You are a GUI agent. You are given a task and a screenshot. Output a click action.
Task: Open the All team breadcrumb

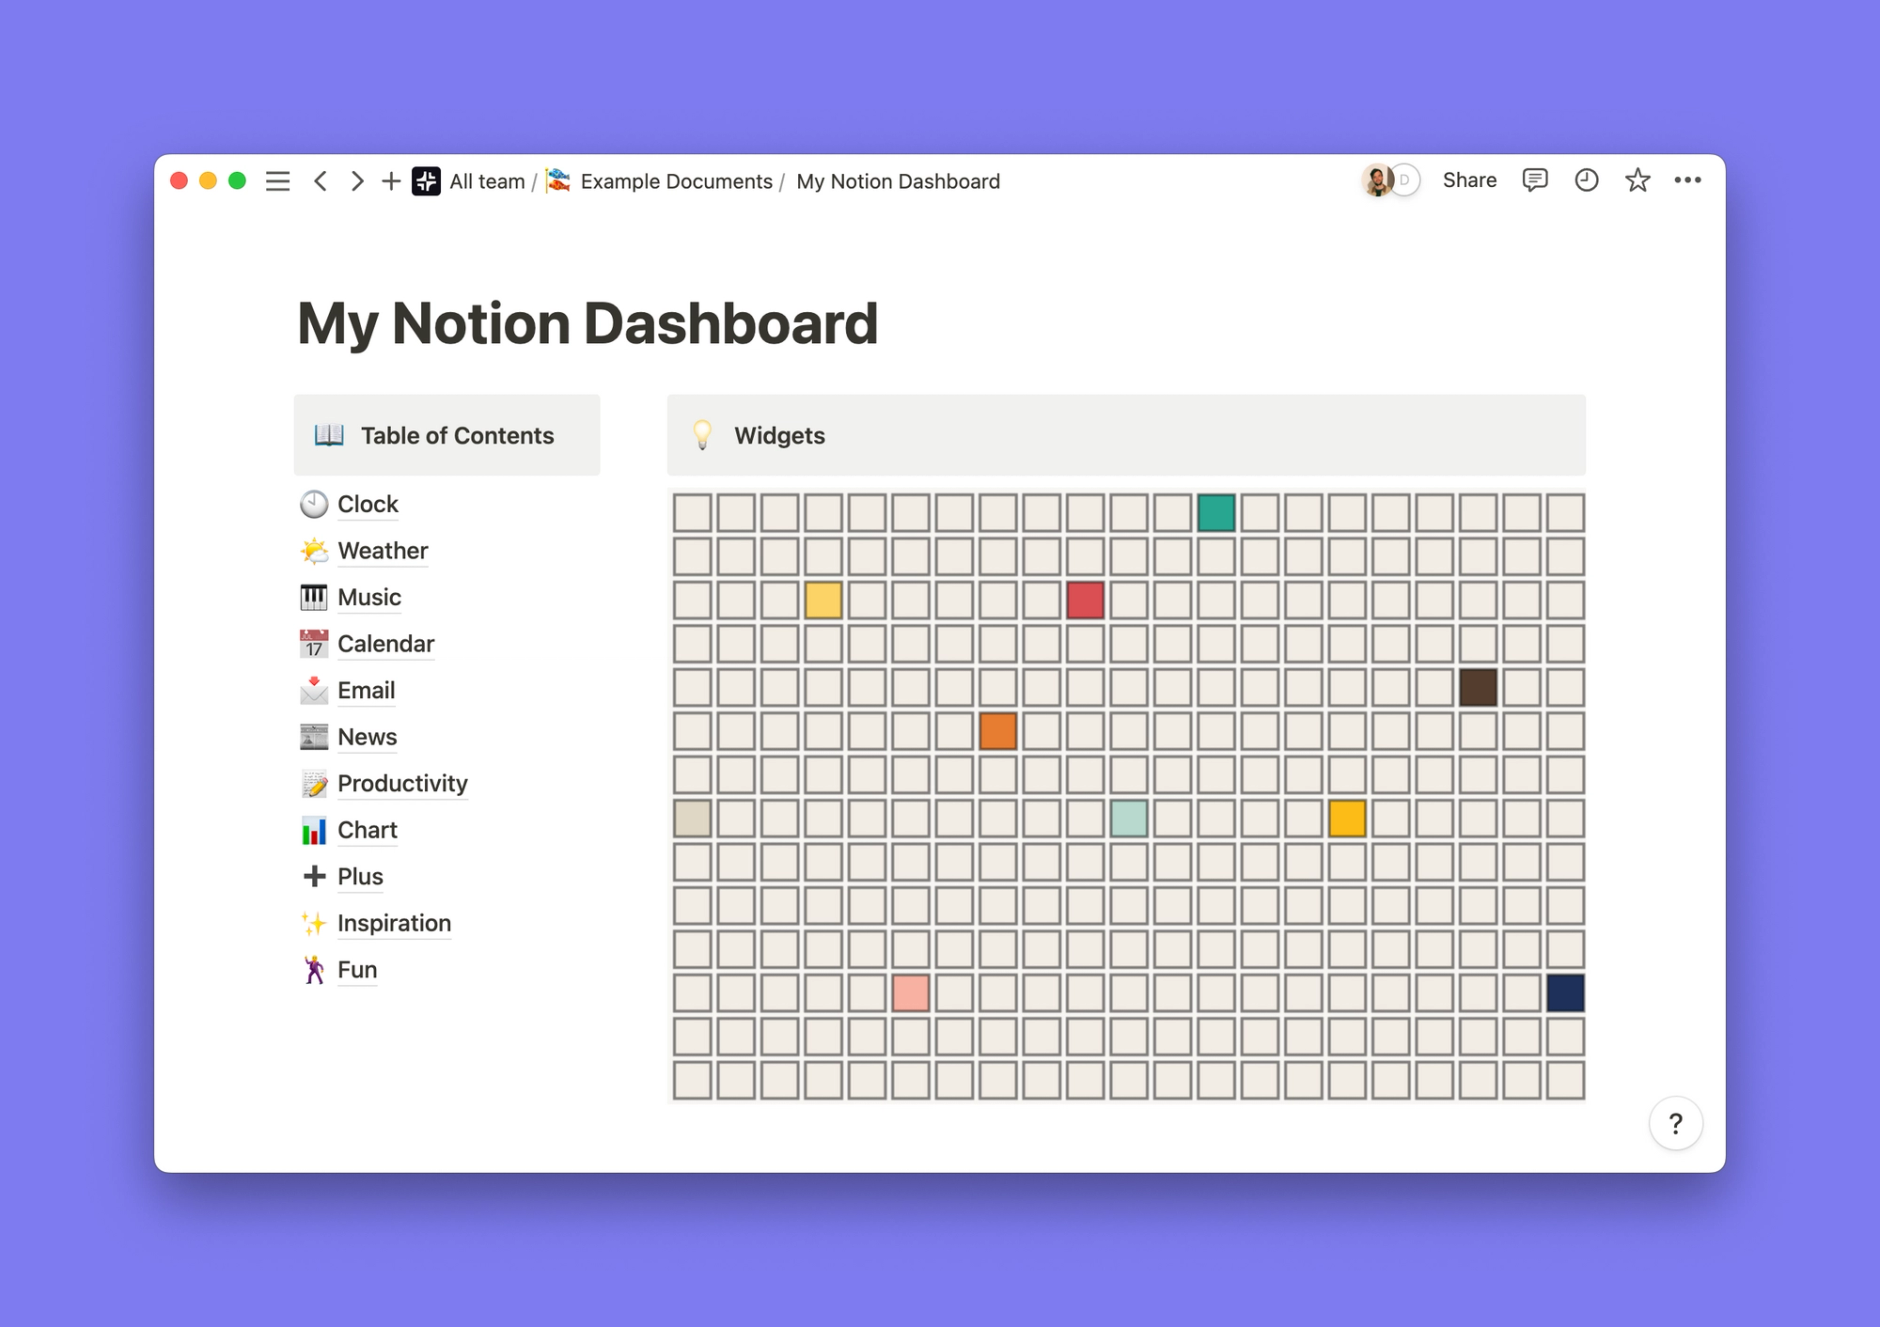tap(487, 181)
